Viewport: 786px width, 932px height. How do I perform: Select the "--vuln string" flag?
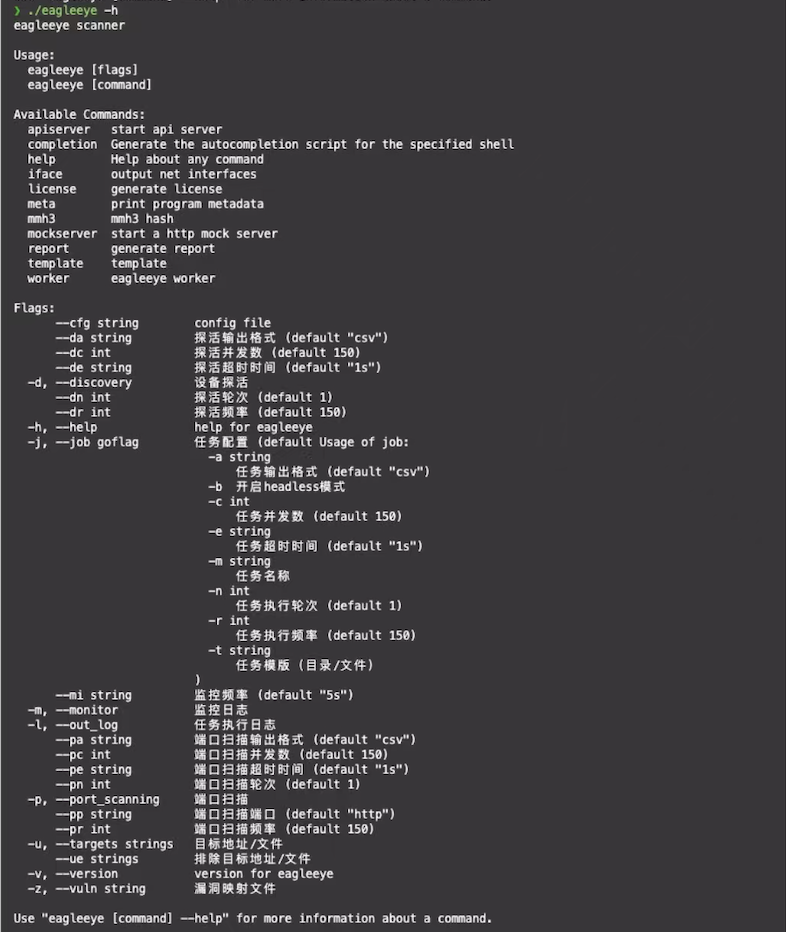[x=100, y=888]
